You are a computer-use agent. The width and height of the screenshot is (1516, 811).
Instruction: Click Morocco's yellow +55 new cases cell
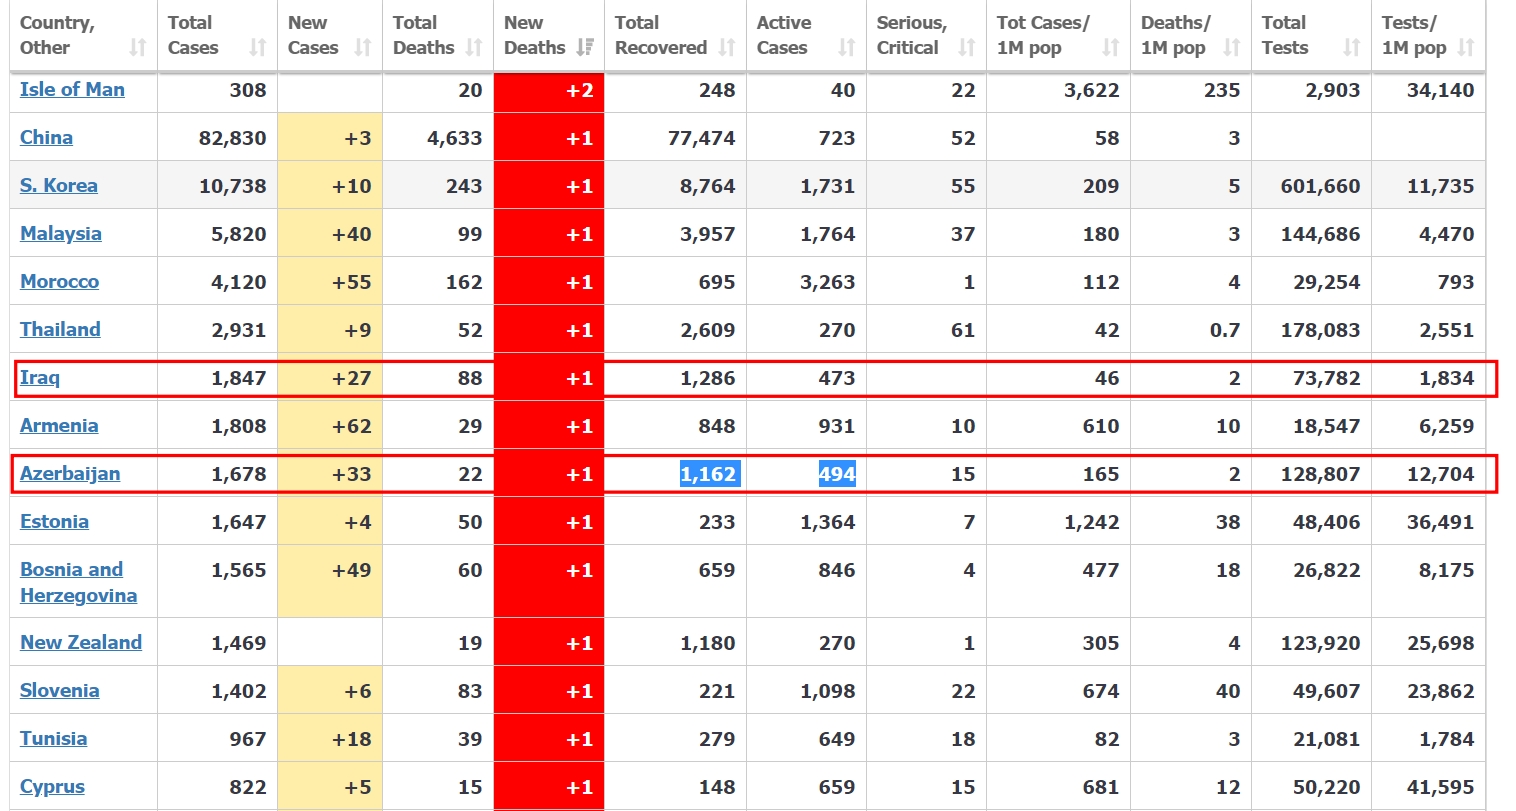coord(330,282)
